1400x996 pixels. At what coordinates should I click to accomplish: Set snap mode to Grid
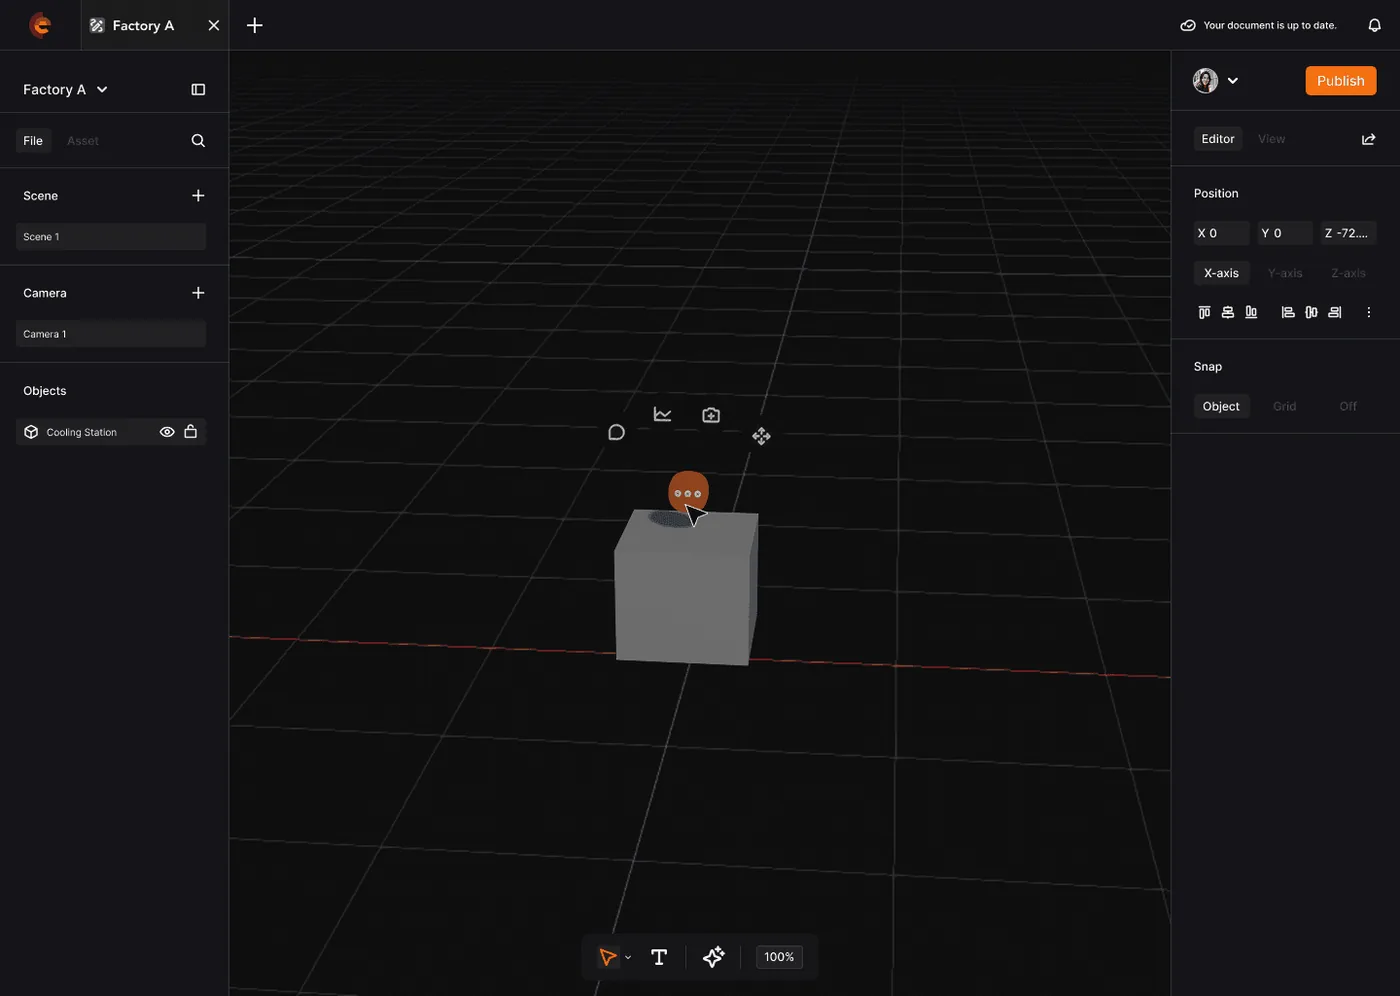pyautogui.click(x=1285, y=406)
